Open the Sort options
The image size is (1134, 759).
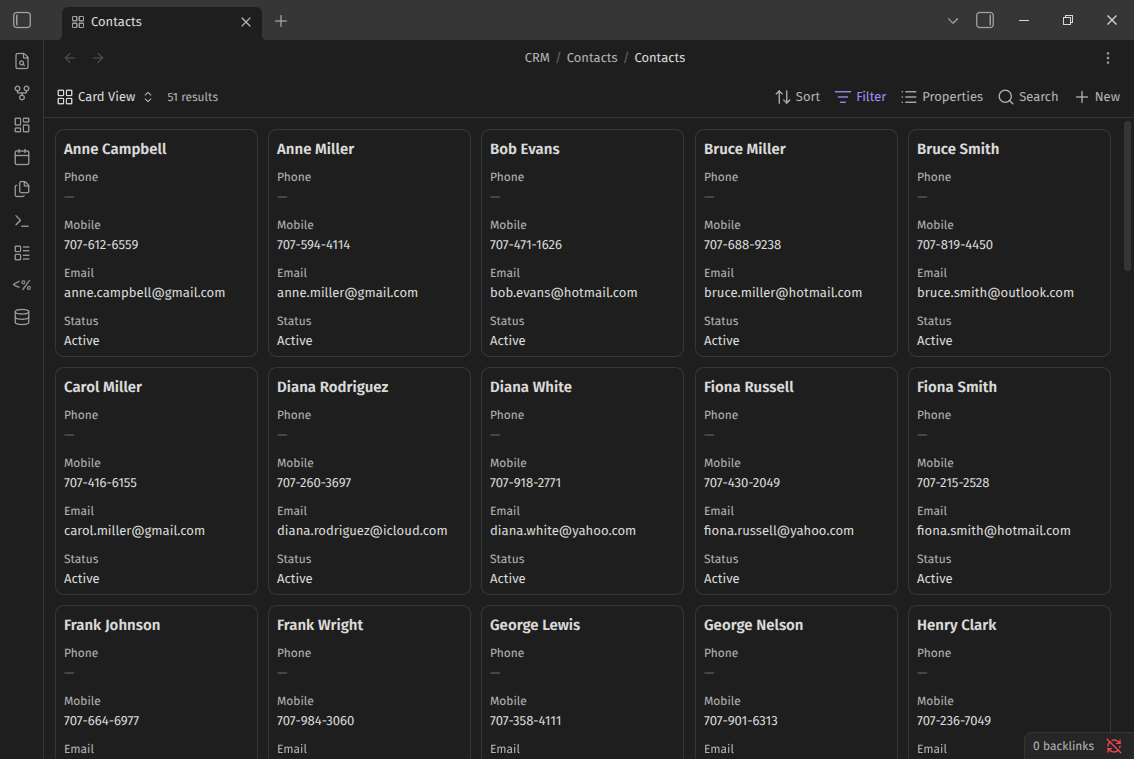(x=797, y=97)
